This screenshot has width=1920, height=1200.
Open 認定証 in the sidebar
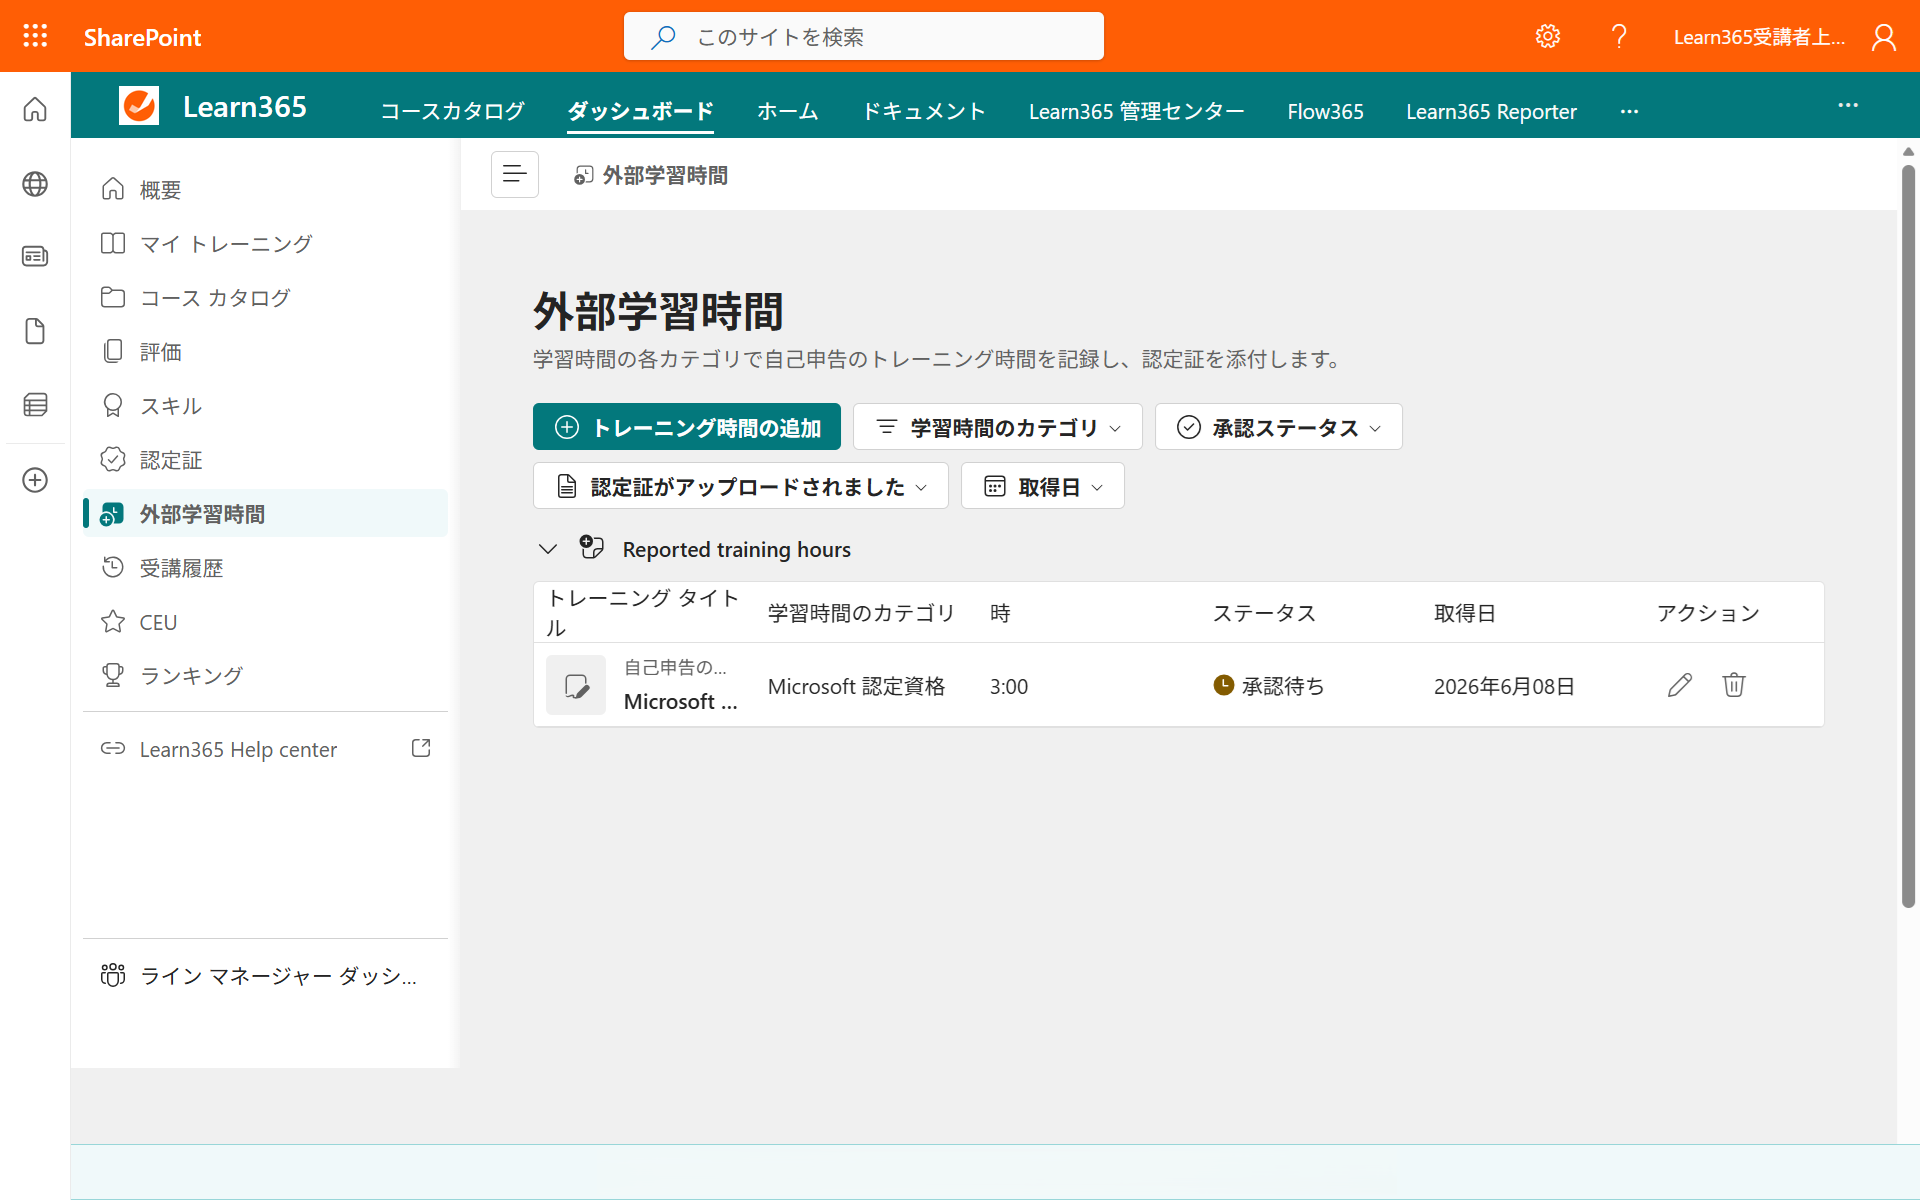tap(265, 459)
